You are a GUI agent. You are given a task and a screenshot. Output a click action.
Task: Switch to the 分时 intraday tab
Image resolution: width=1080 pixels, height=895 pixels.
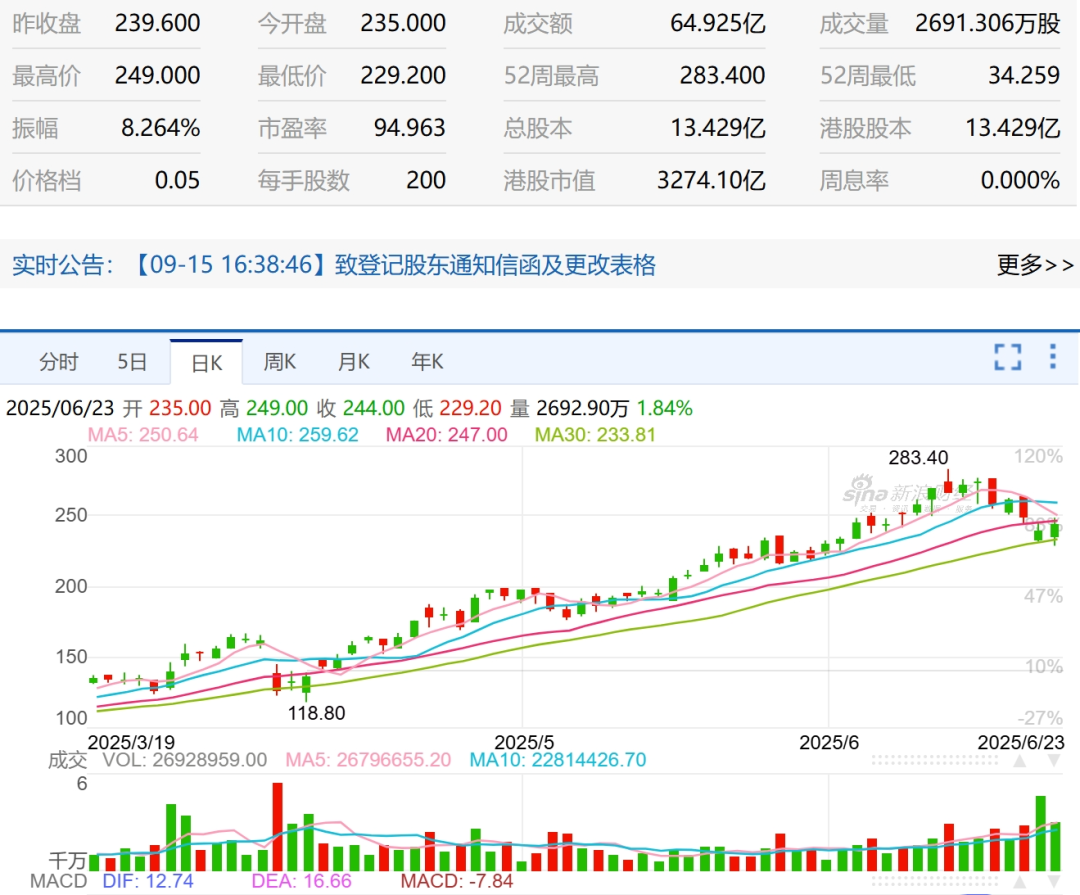point(59,362)
